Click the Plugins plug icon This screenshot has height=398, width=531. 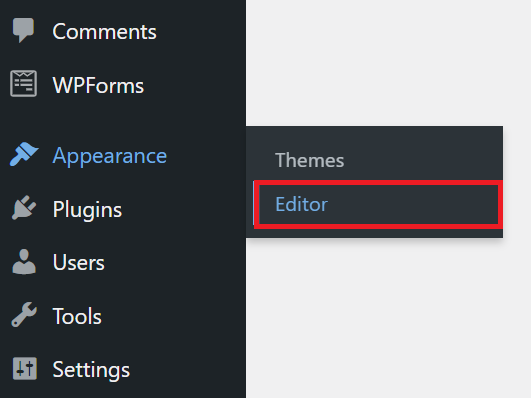[24, 208]
